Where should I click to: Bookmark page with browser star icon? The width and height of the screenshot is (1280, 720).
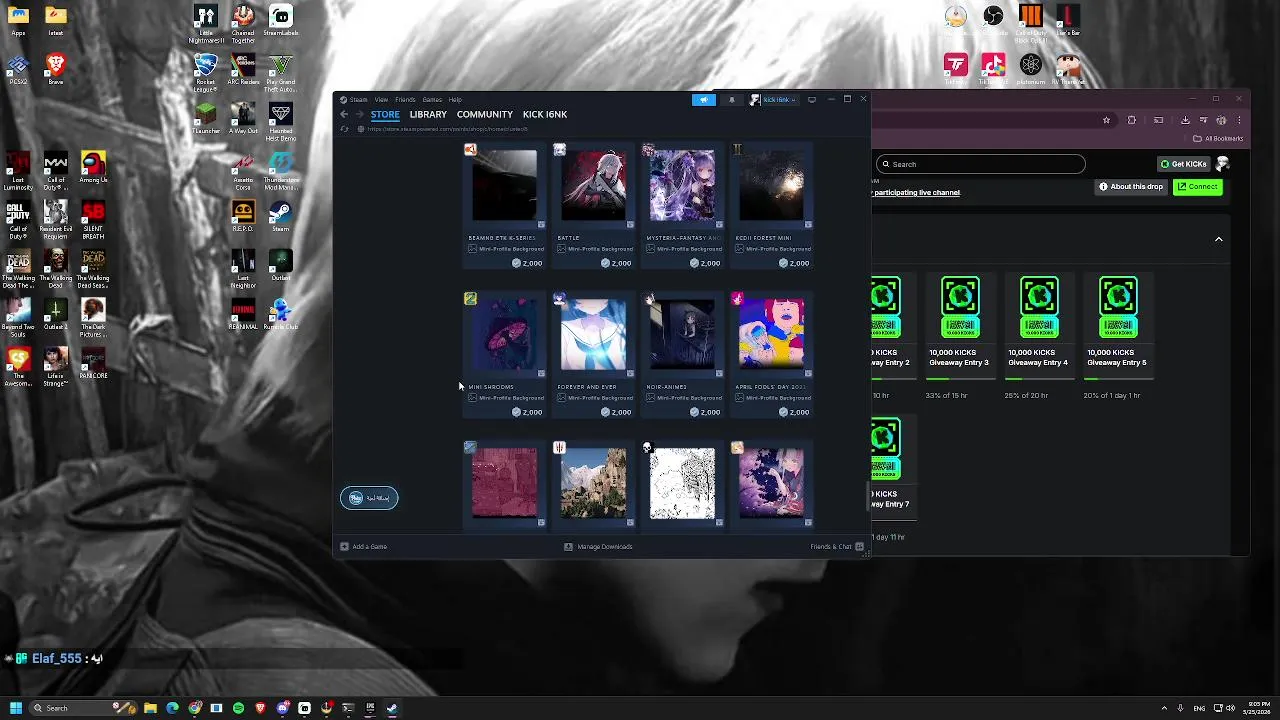[1106, 120]
